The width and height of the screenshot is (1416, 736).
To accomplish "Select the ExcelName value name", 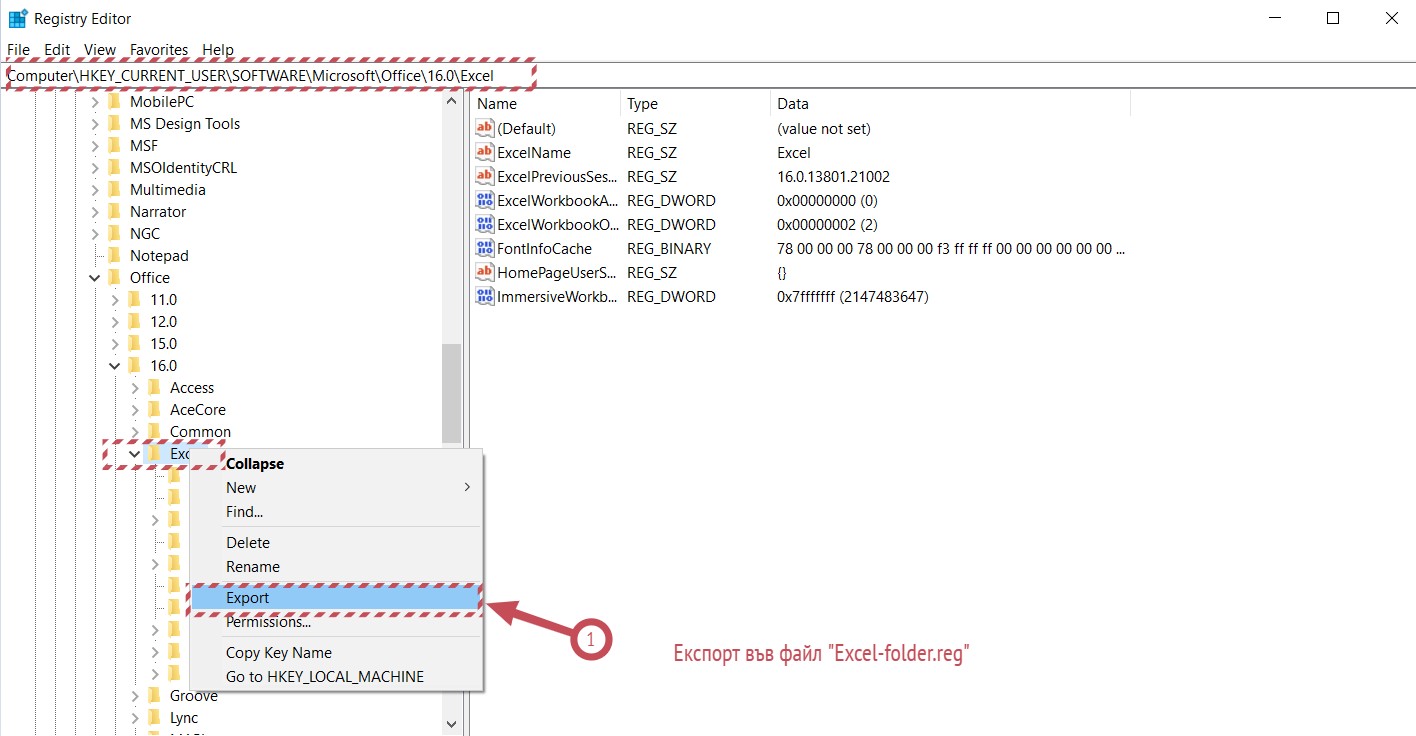I will (x=534, y=152).
